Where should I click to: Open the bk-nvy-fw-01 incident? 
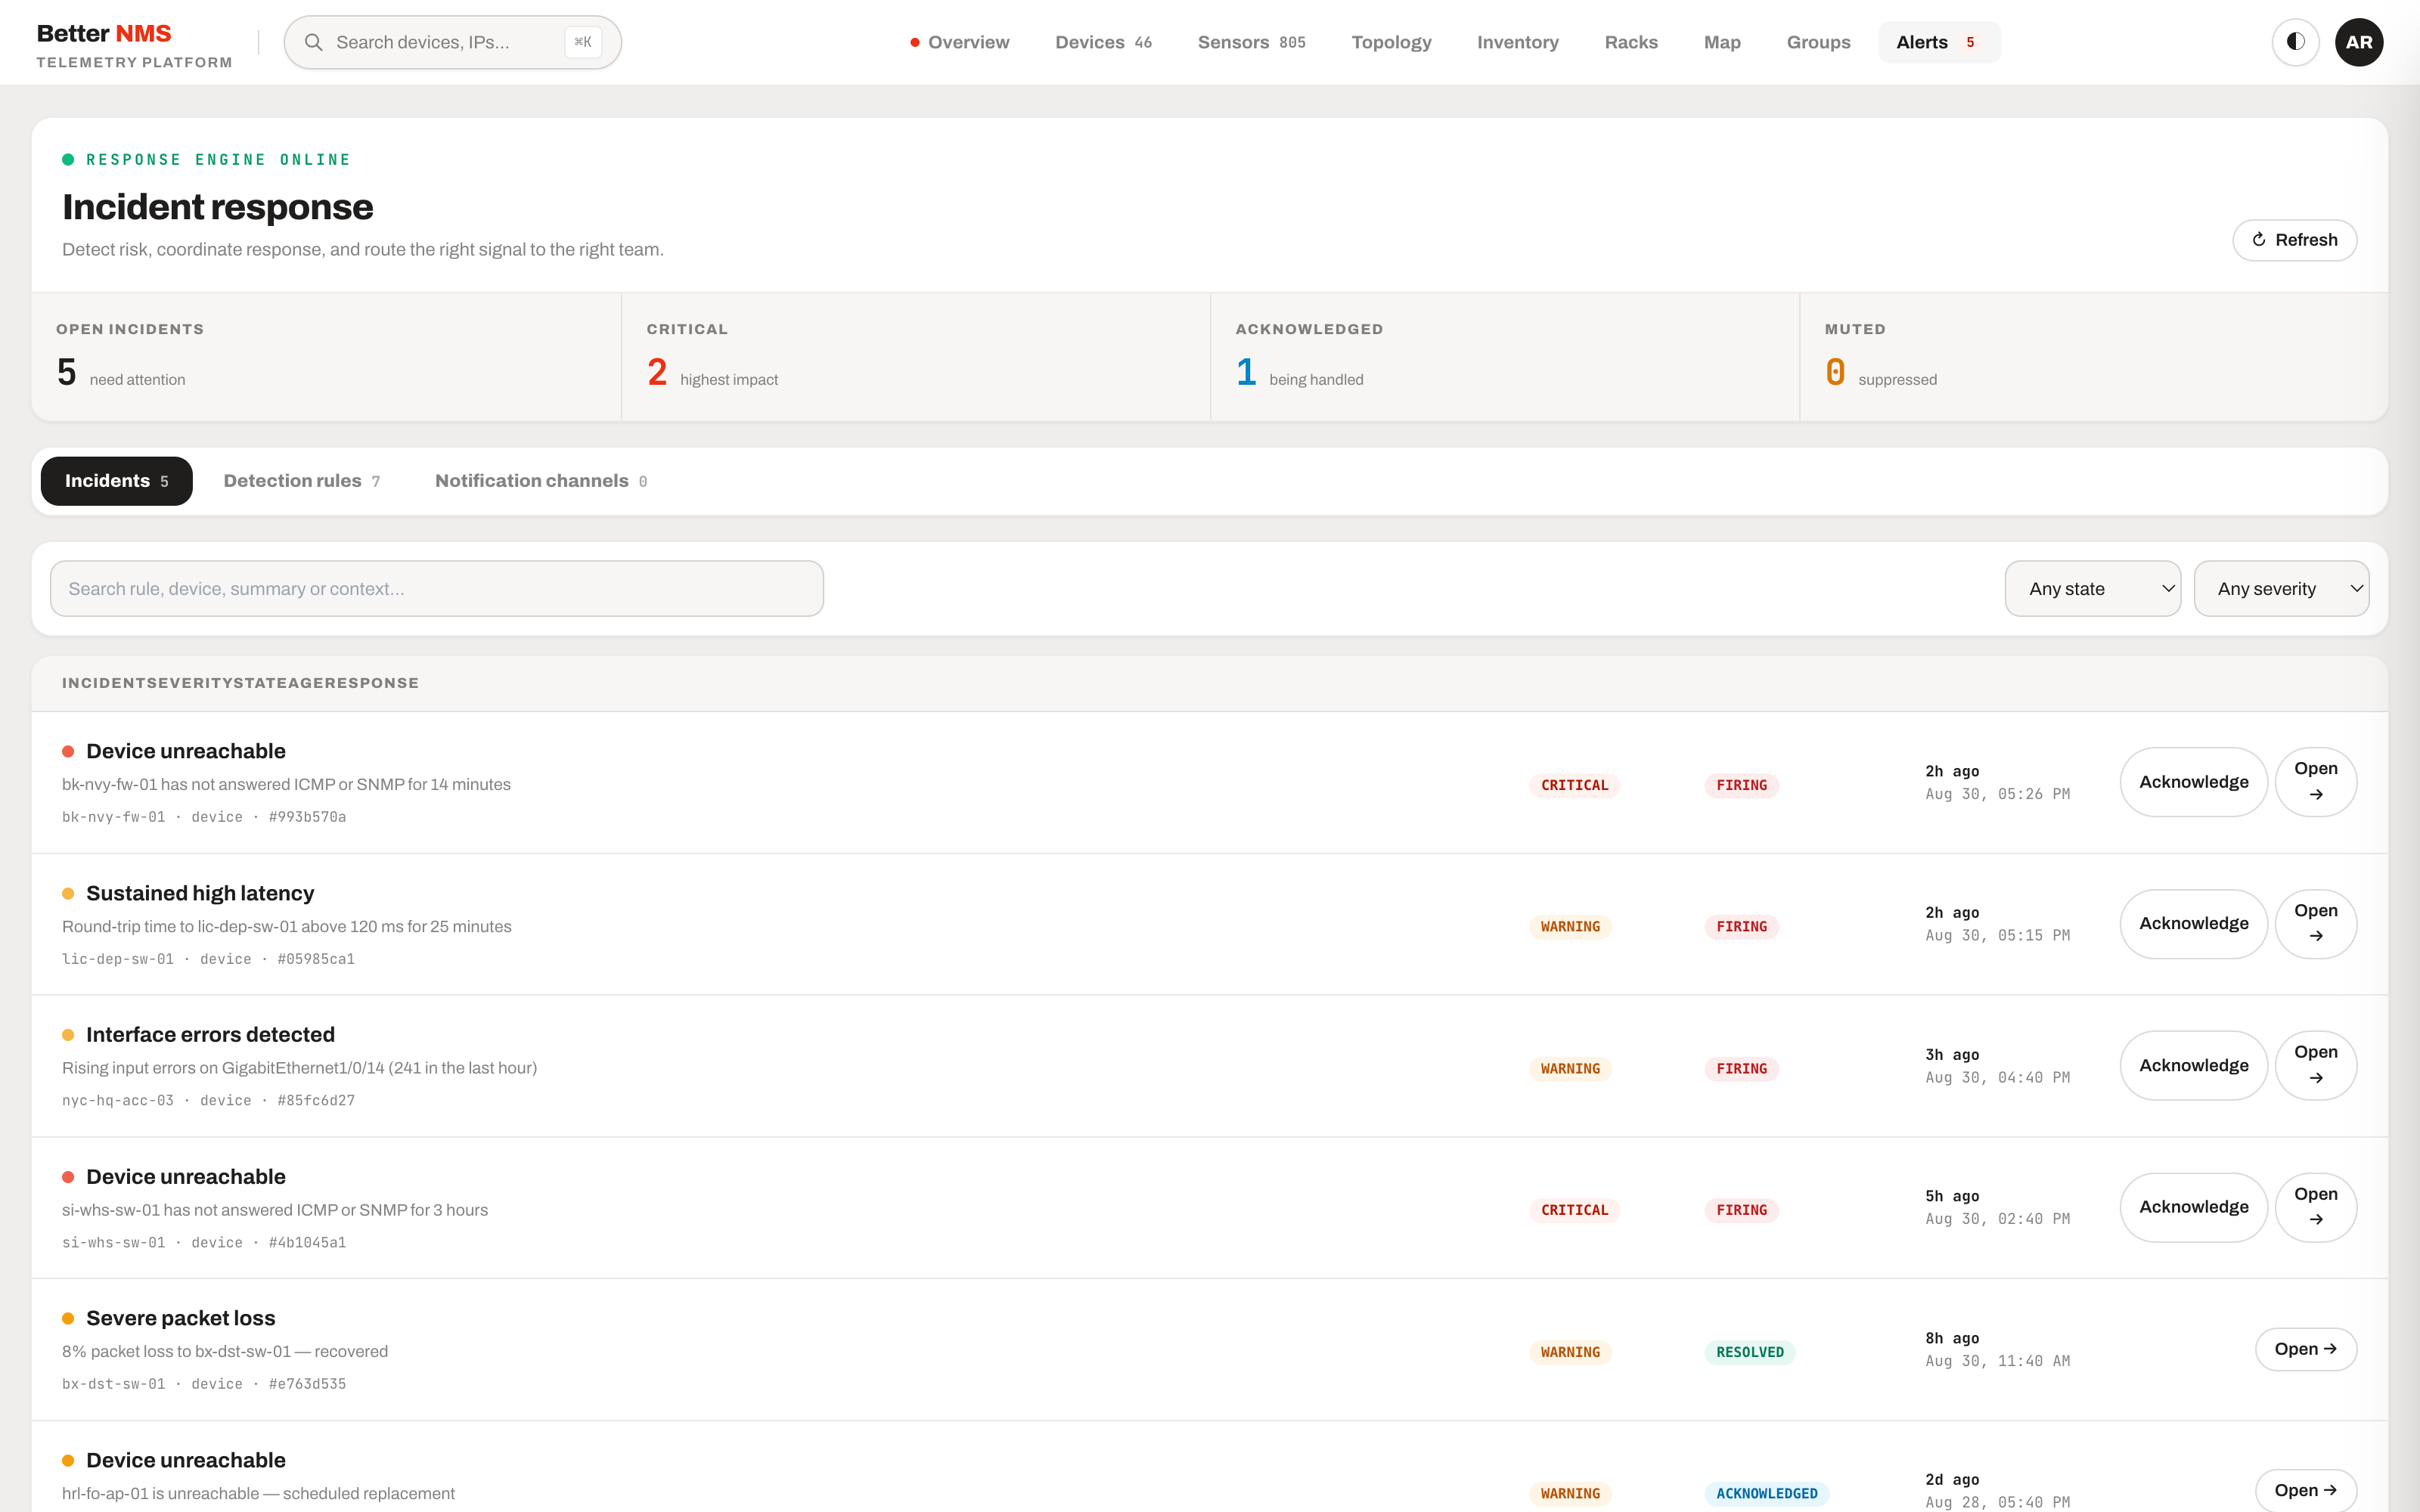tap(2315, 782)
